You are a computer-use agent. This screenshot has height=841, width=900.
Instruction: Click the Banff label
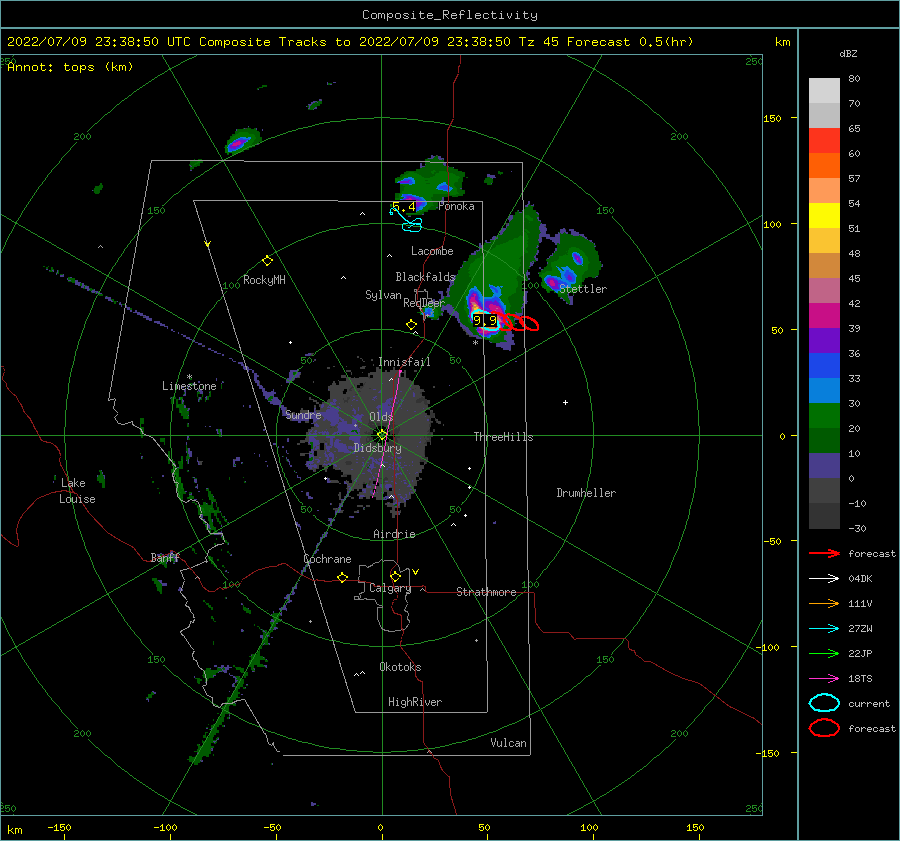(x=165, y=557)
